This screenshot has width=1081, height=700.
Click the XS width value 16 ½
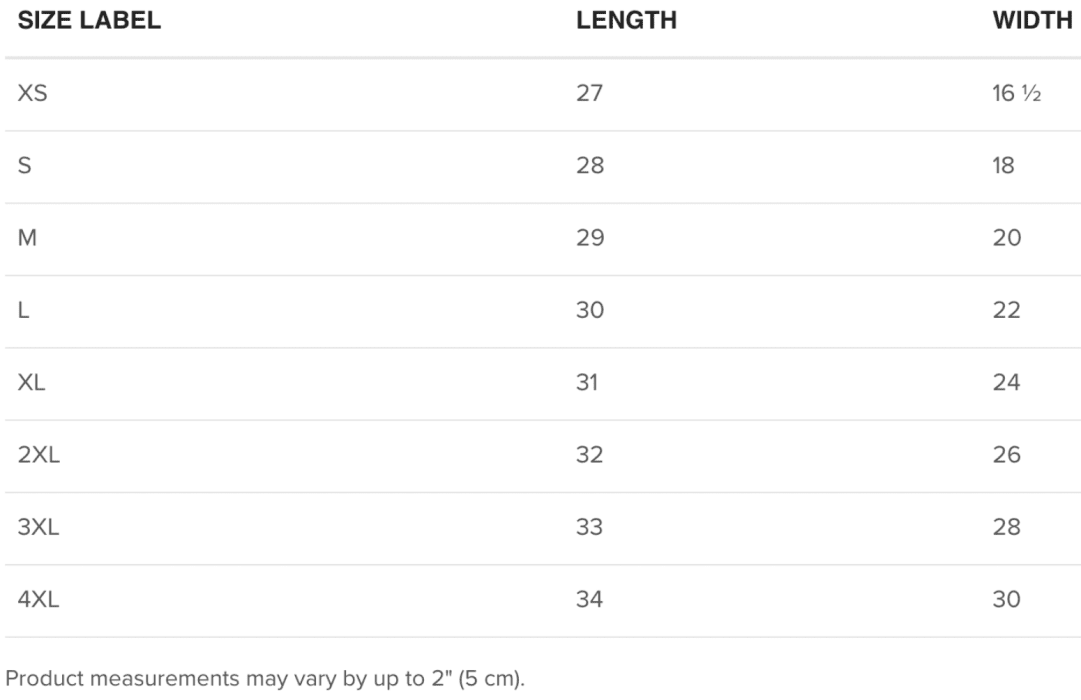[1016, 93]
